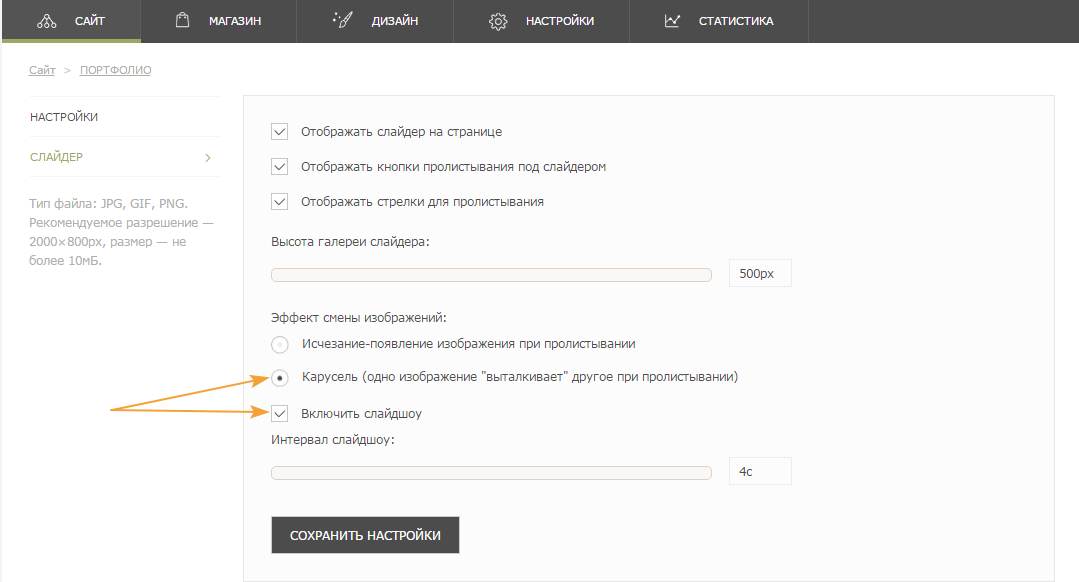The height and width of the screenshot is (582, 1079).
Task: Expand the СЛАЙДЕР sidebar chevron arrow
Action: pyautogui.click(x=208, y=158)
